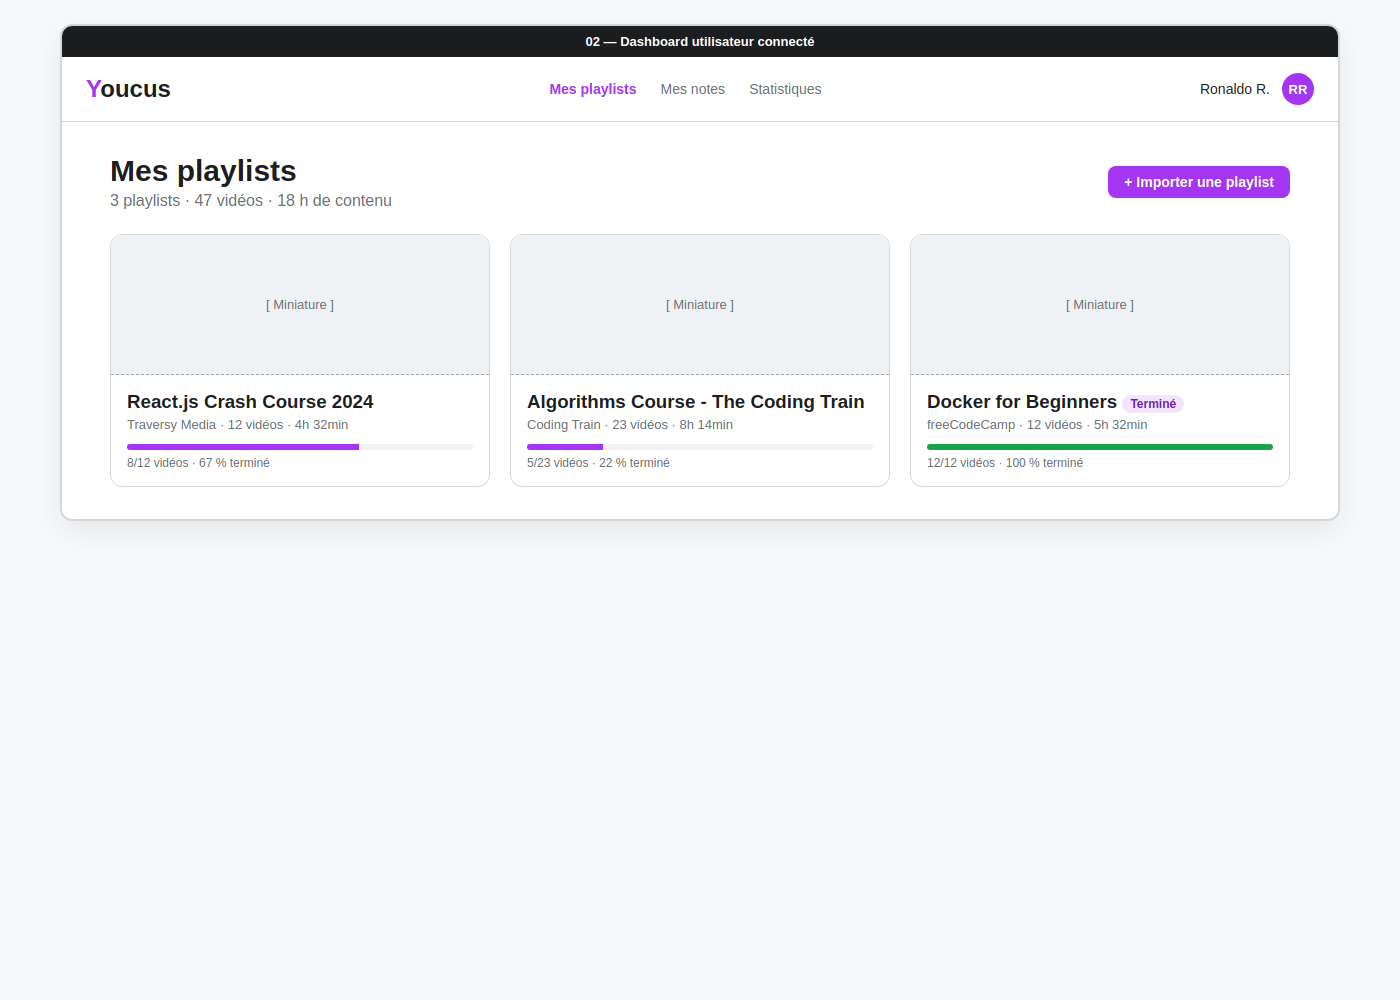Open the Statistiques tab
Image resolution: width=1400 pixels, height=1000 pixels.
click(785, 89)
